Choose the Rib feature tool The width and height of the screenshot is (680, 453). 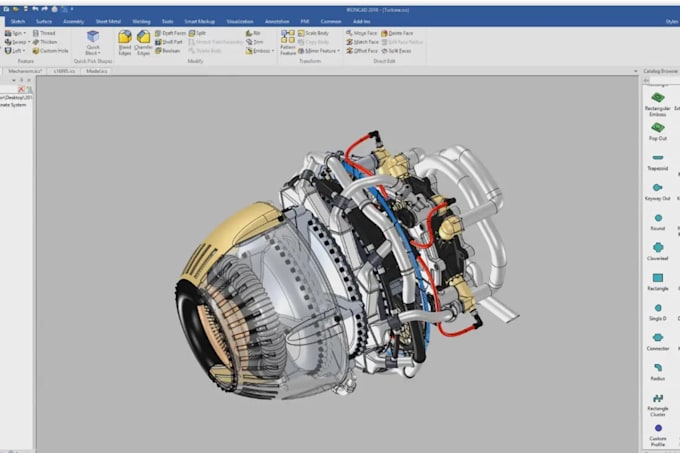click(x=253, y=33)
